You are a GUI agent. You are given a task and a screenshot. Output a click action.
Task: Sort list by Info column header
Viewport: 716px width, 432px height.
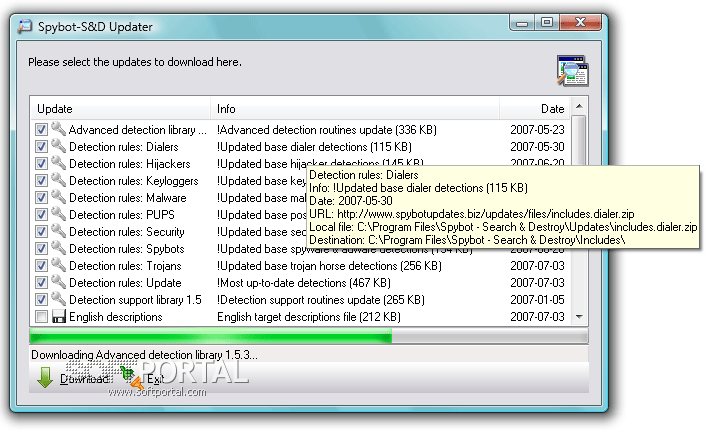(355, 109)
